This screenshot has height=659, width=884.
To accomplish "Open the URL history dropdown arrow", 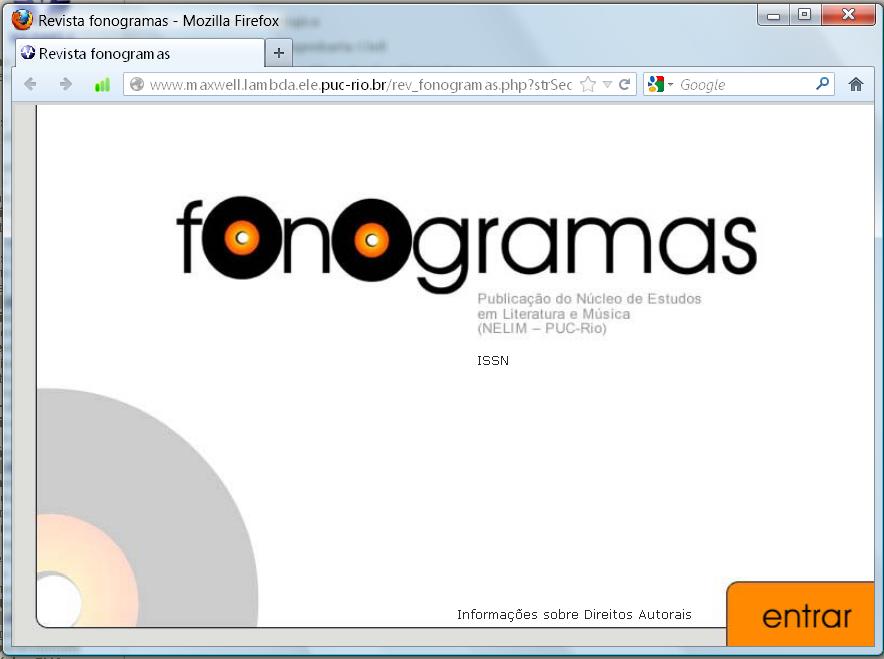I will click(607, 85).
